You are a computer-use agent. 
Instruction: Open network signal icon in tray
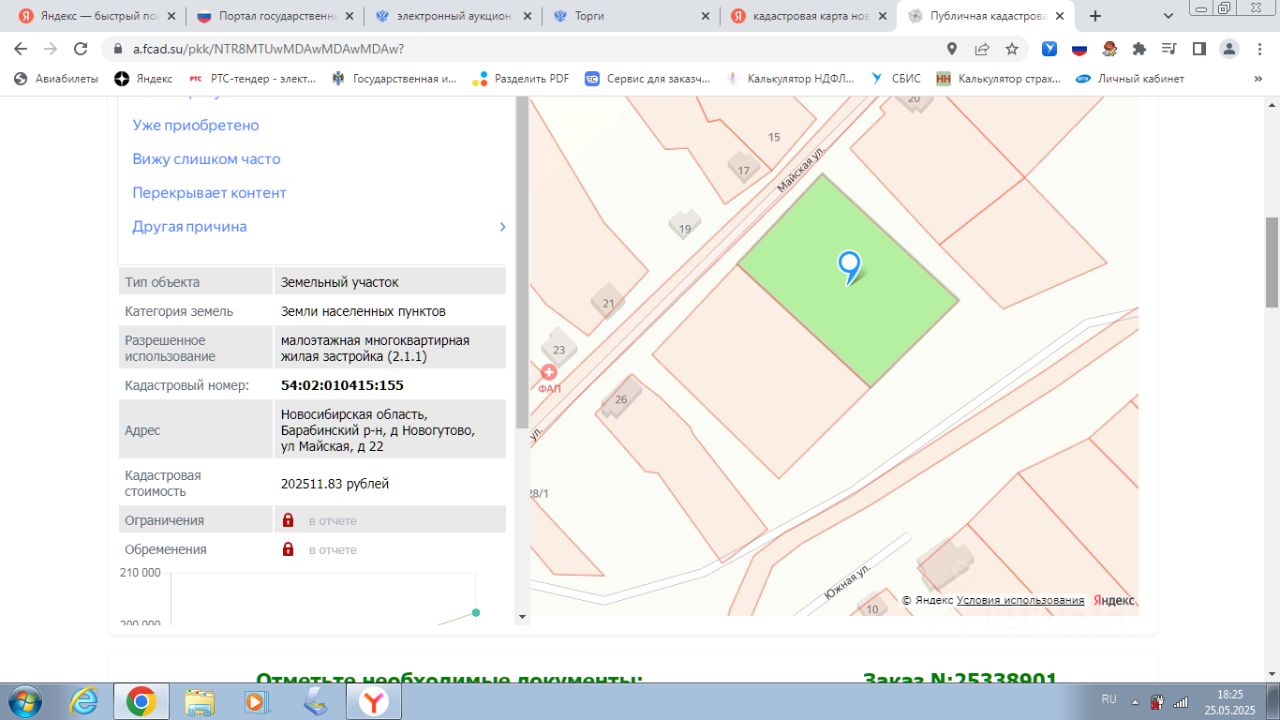(1180, 701)
